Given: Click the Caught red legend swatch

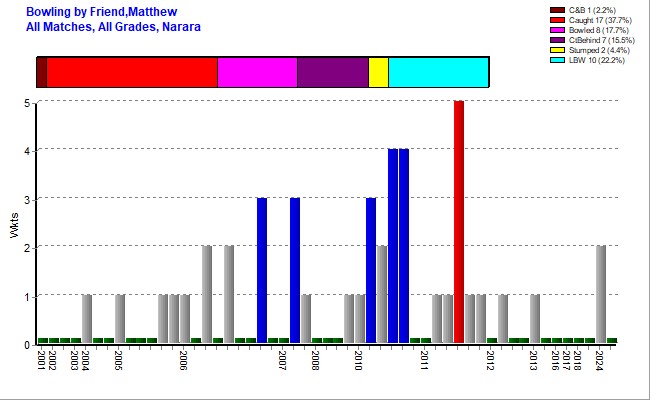Looking at the screenshot, I should tap(557, 20).
